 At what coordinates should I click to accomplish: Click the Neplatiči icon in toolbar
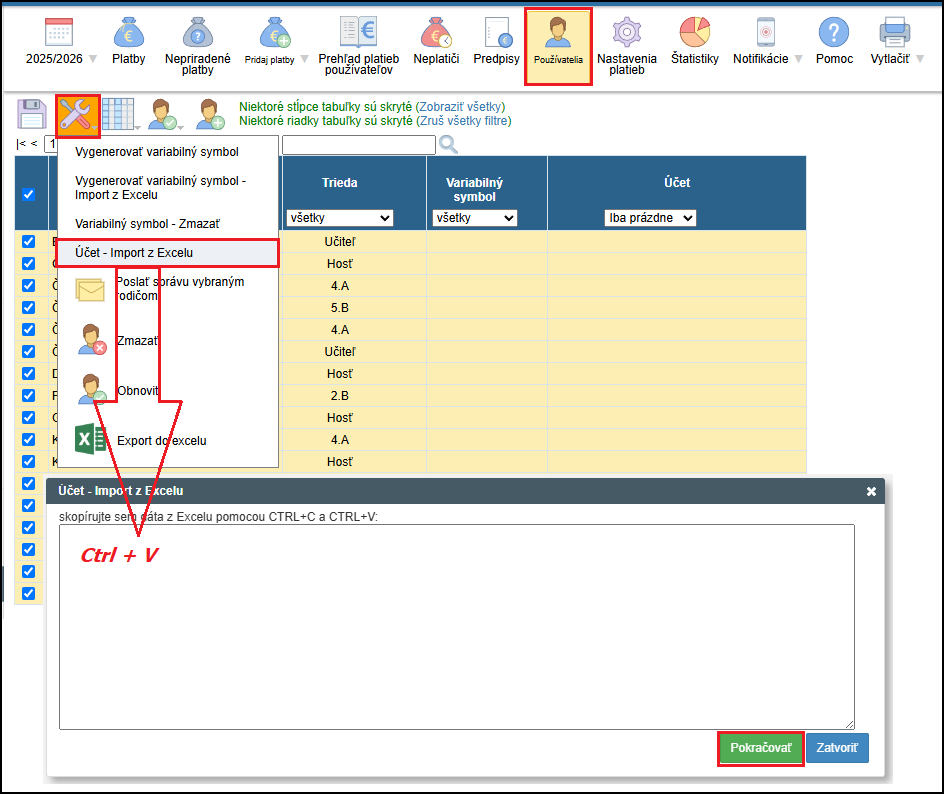(x=436, y=34)
